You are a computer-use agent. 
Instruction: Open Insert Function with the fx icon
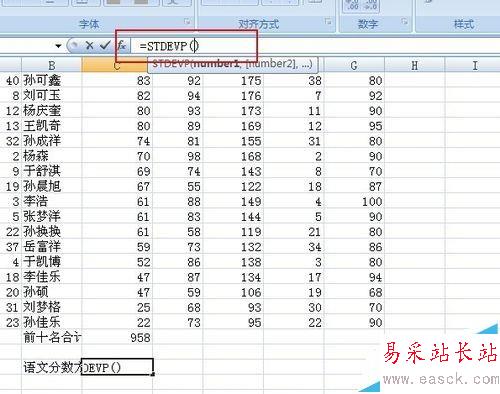coord(122,45)
